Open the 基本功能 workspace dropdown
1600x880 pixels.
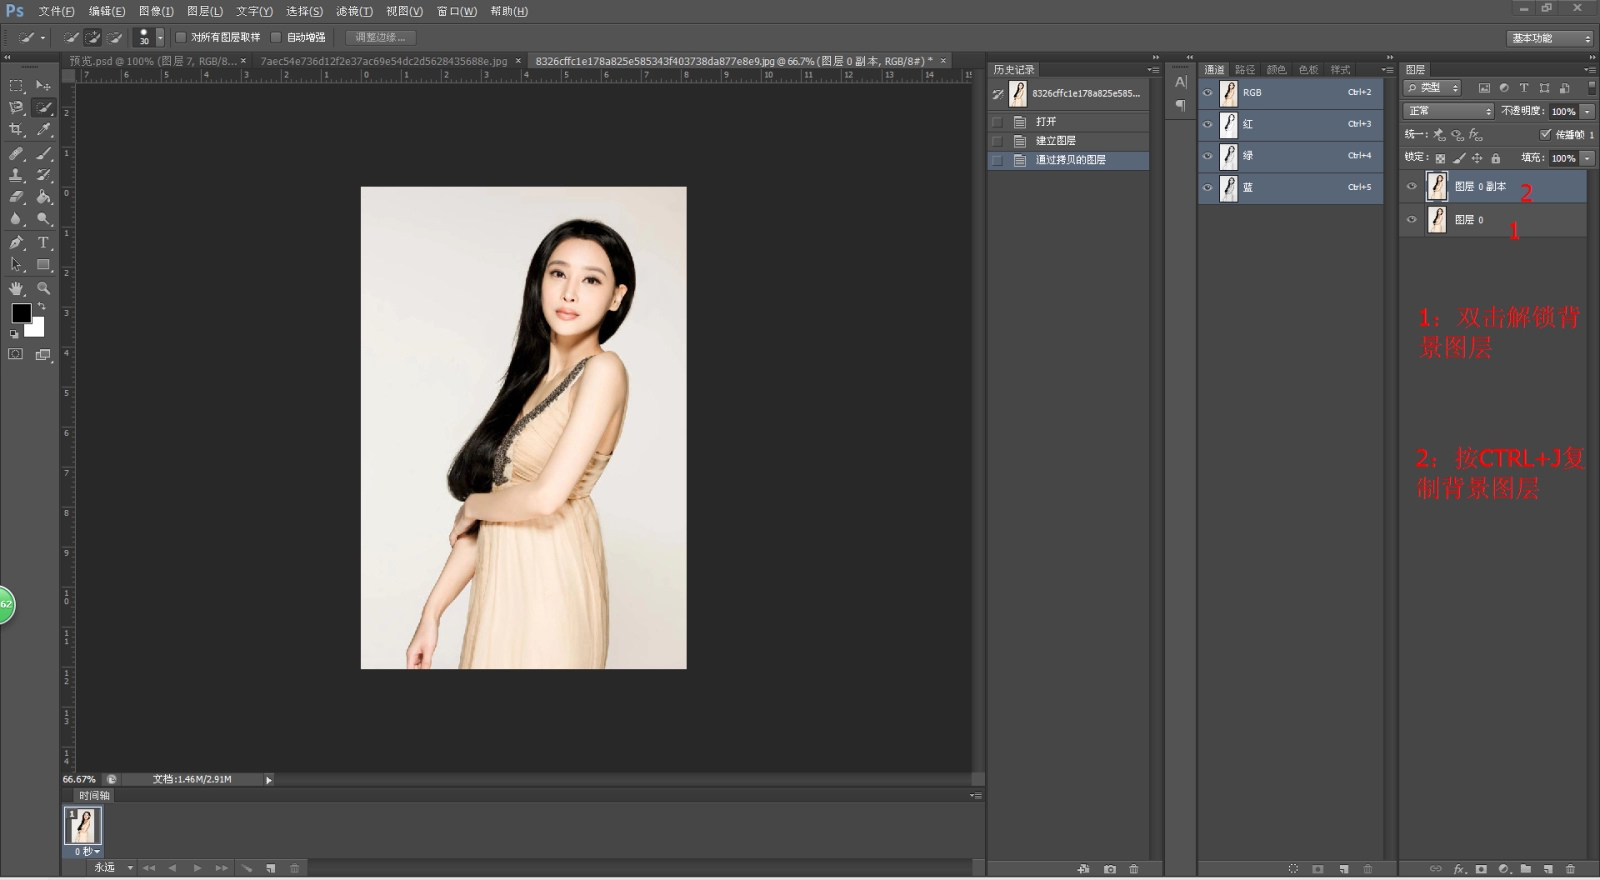click(1549, 38)
